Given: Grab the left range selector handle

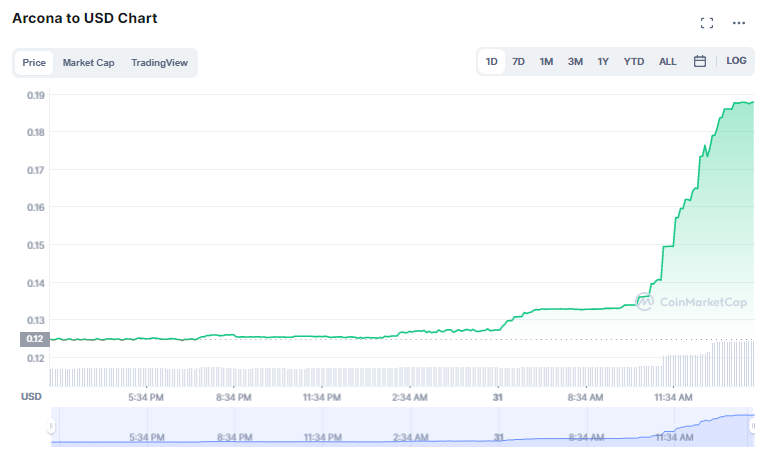Looking at the screenshot, I should click(x=51, y=426).
